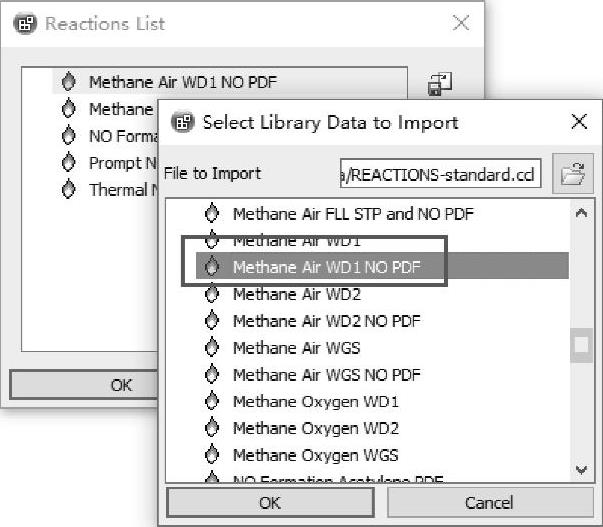Click the File to Import path field
The image size is (603, 527).
tap(441, 174)
